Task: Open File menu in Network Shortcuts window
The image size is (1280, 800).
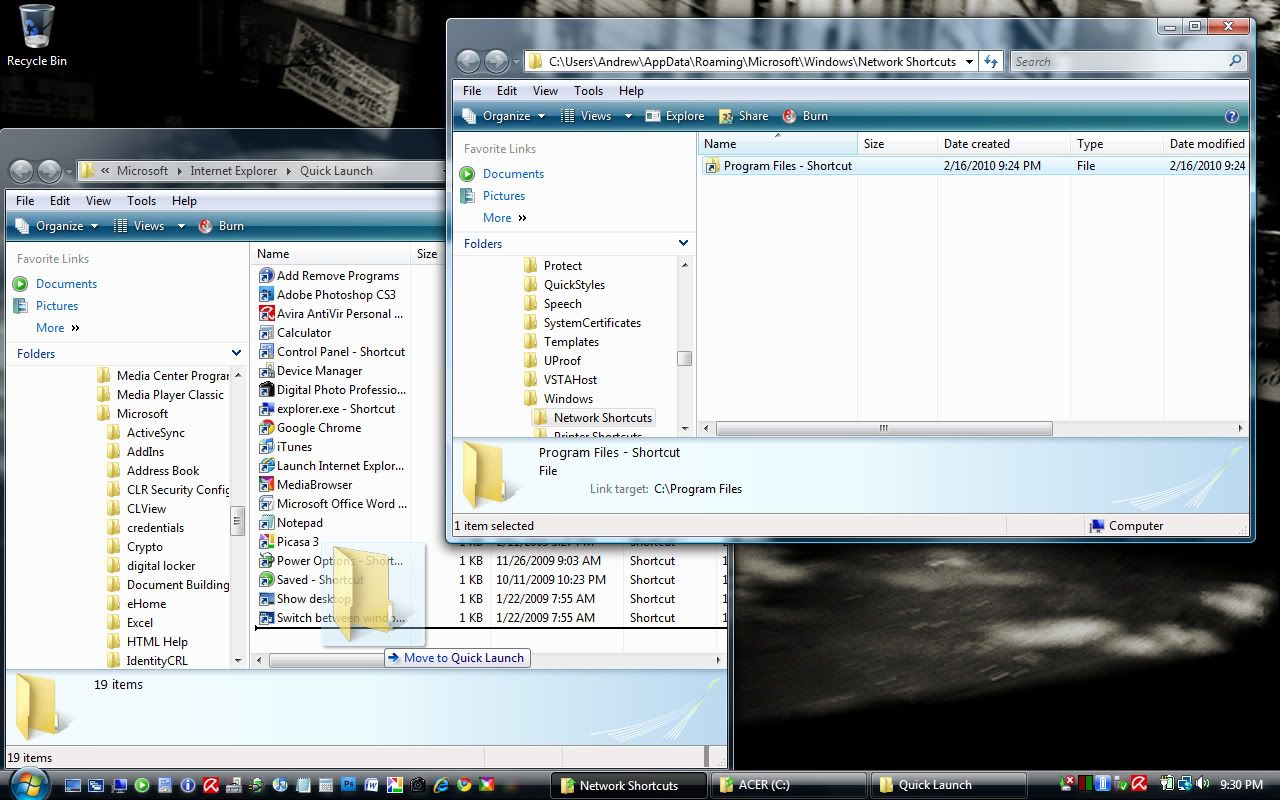Action: (472, 91)
